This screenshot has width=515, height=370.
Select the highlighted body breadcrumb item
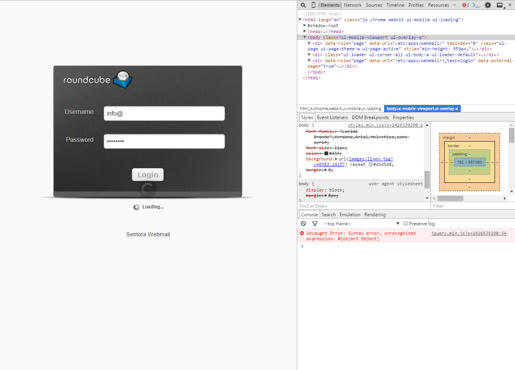point(422,109)
